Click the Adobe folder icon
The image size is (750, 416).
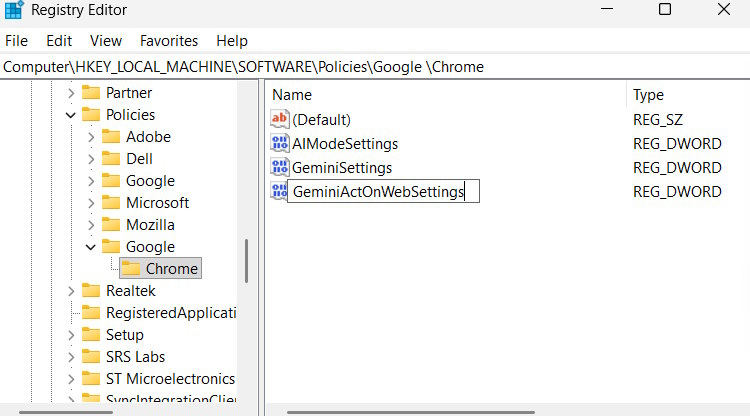click(111, 136)
